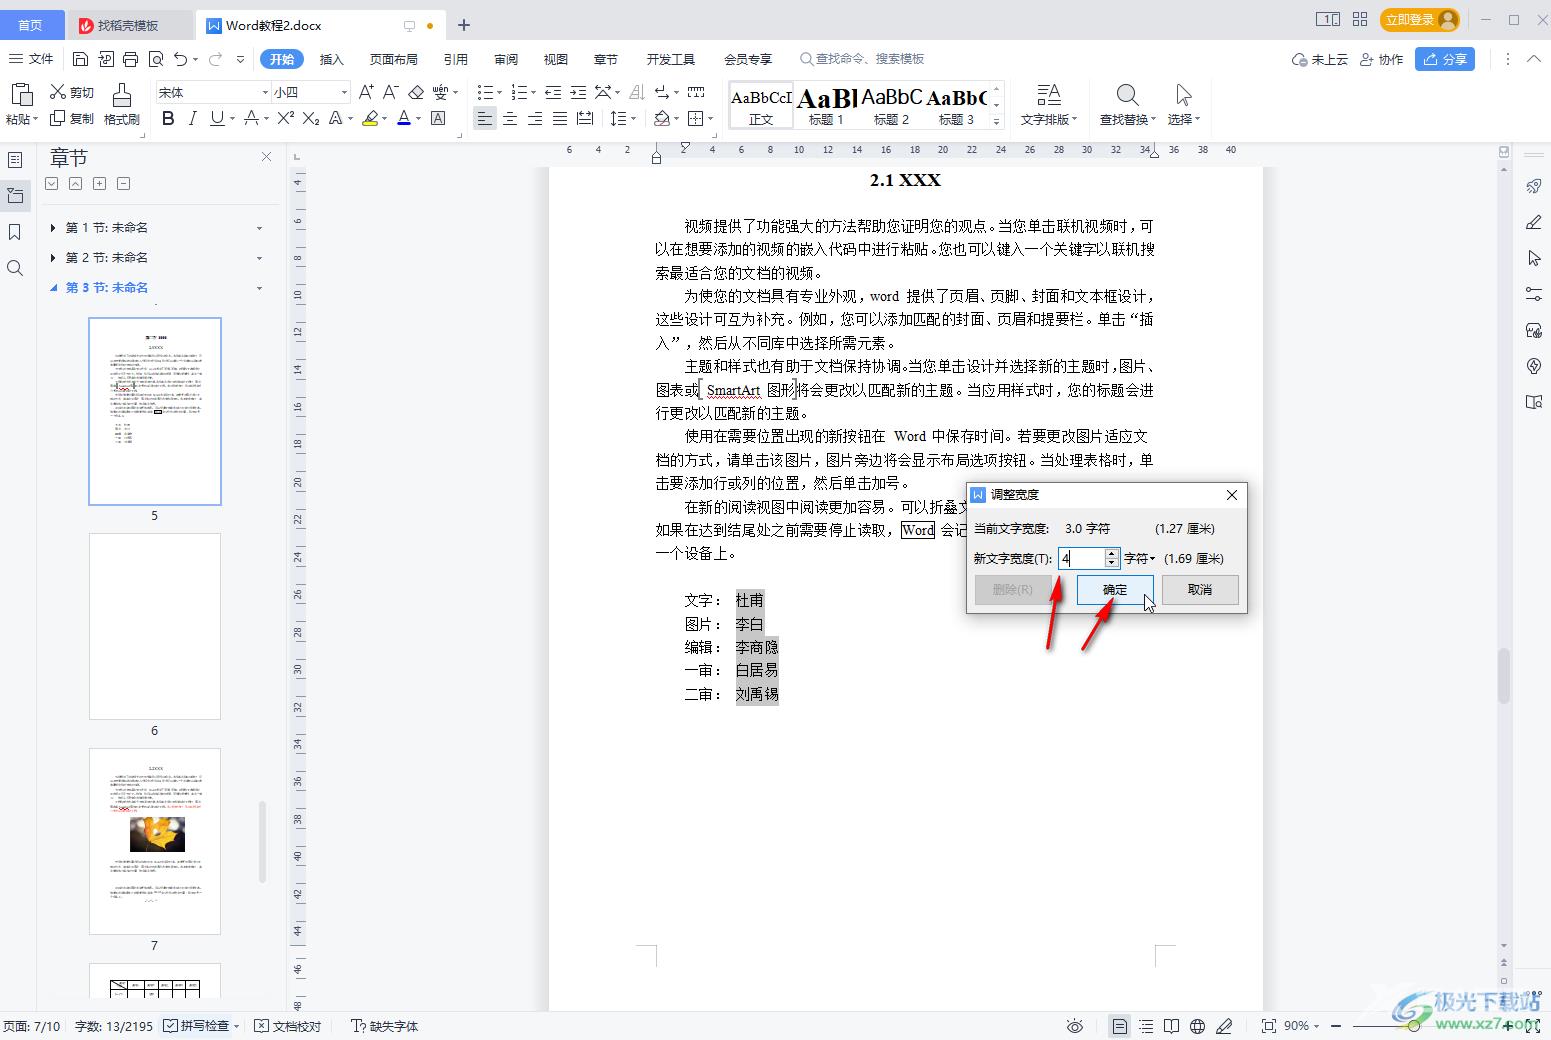Expand the styles gallery arrow

pos(996,120)
